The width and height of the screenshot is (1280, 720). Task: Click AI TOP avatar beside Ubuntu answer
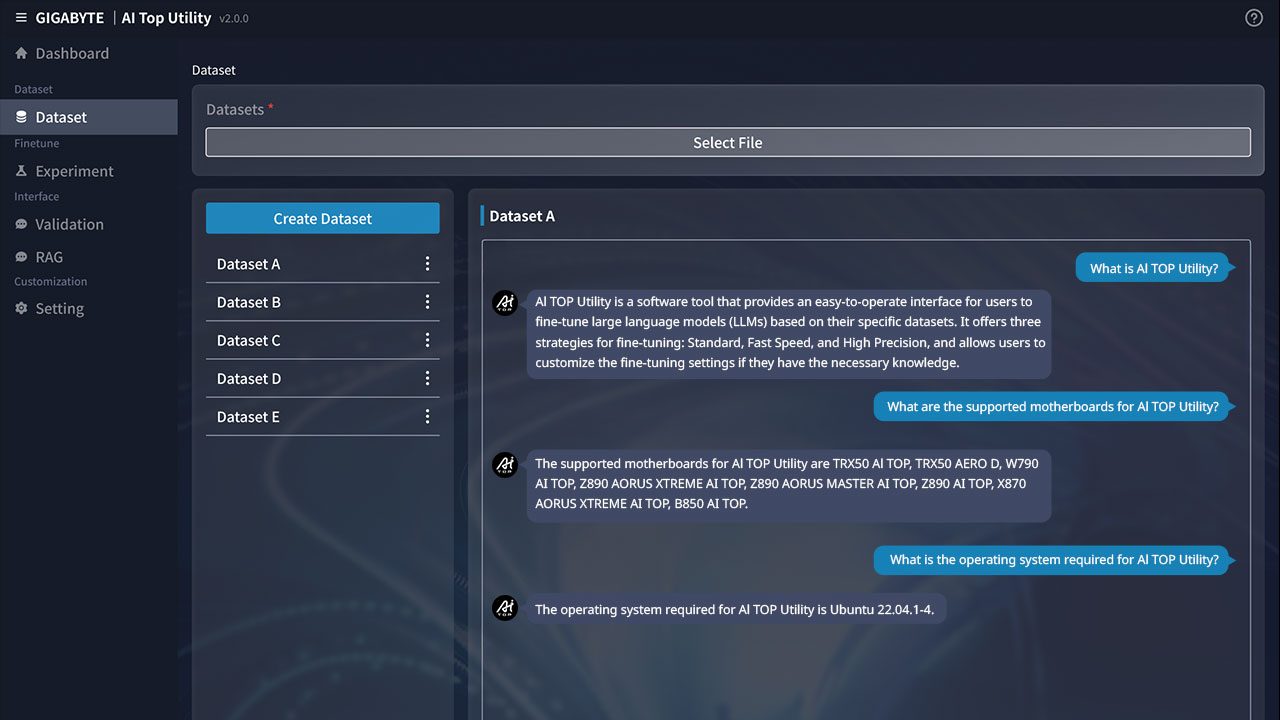coord(506,608)
